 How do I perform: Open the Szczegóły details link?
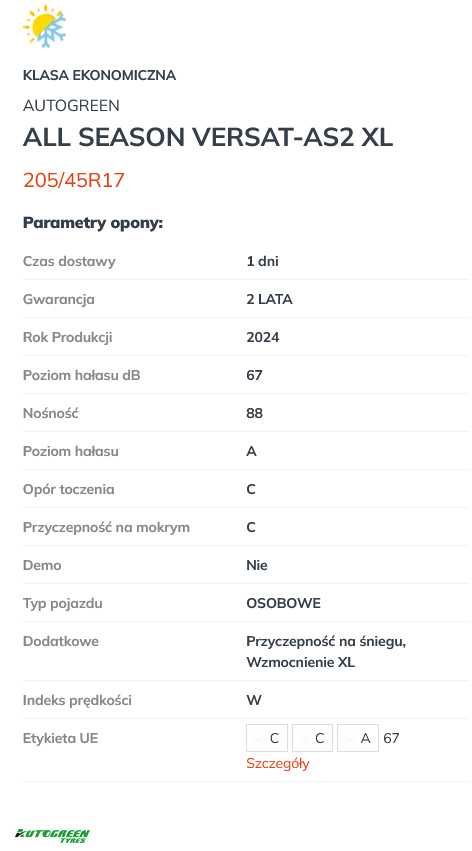(277, 763)
